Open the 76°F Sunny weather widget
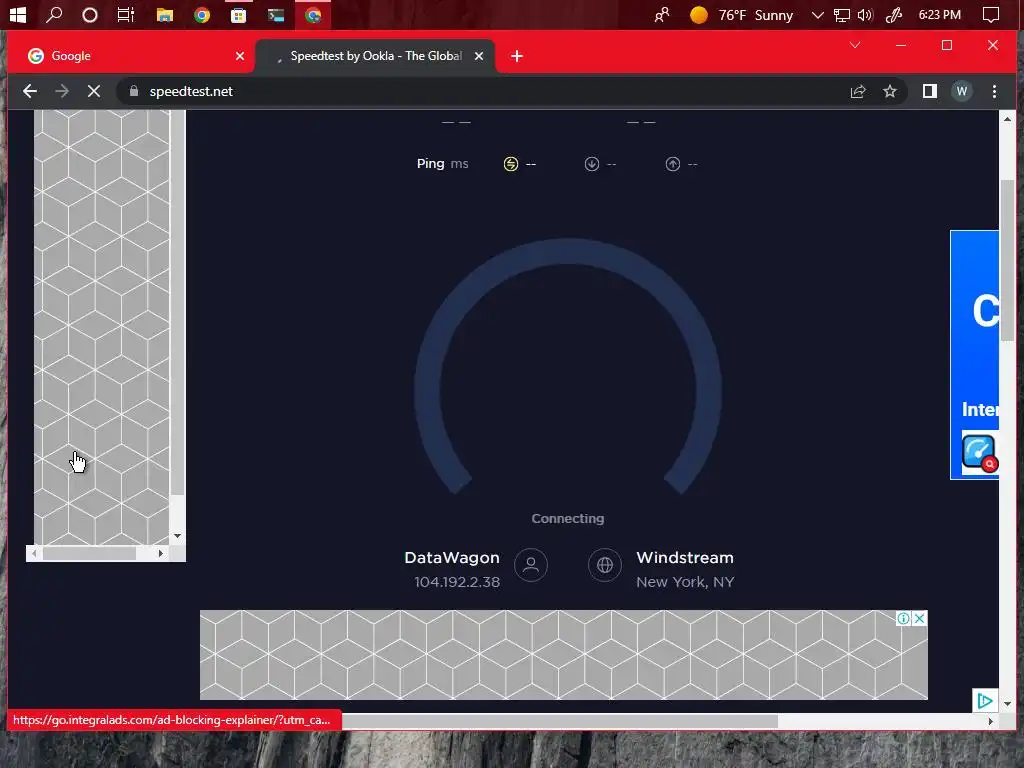1024x768 pixels. click(741, 15)
